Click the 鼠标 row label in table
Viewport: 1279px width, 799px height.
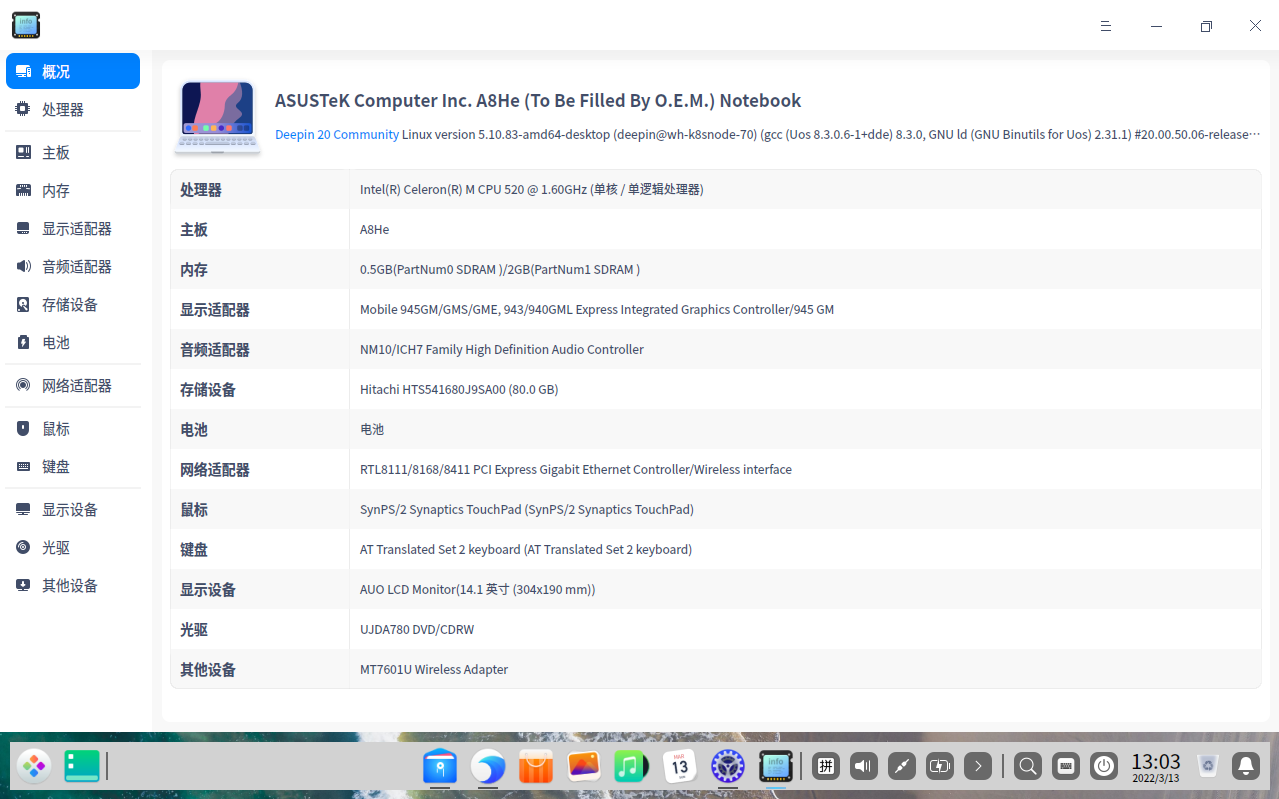194,509
